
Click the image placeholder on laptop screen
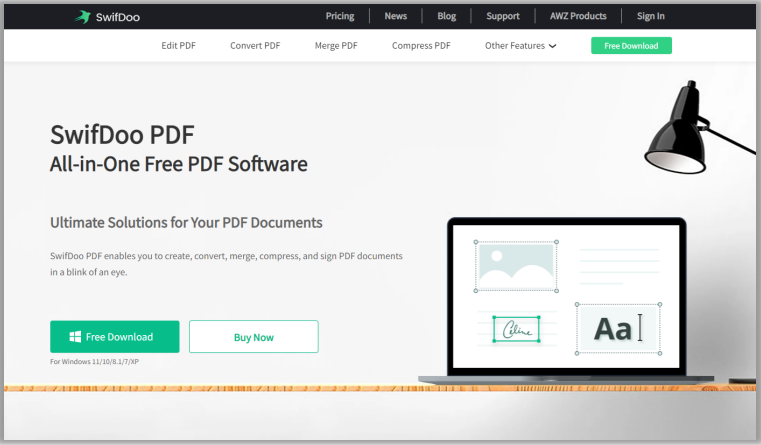click(516, 266)
